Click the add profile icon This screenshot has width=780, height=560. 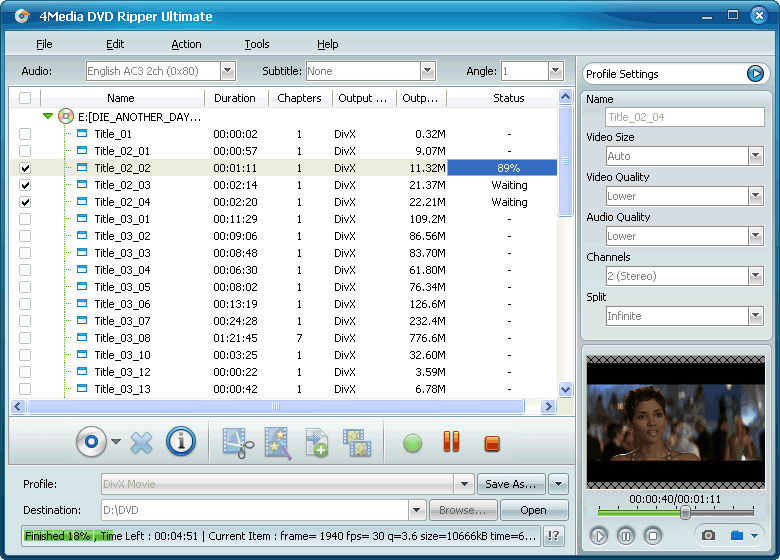[x=317, y=442]
